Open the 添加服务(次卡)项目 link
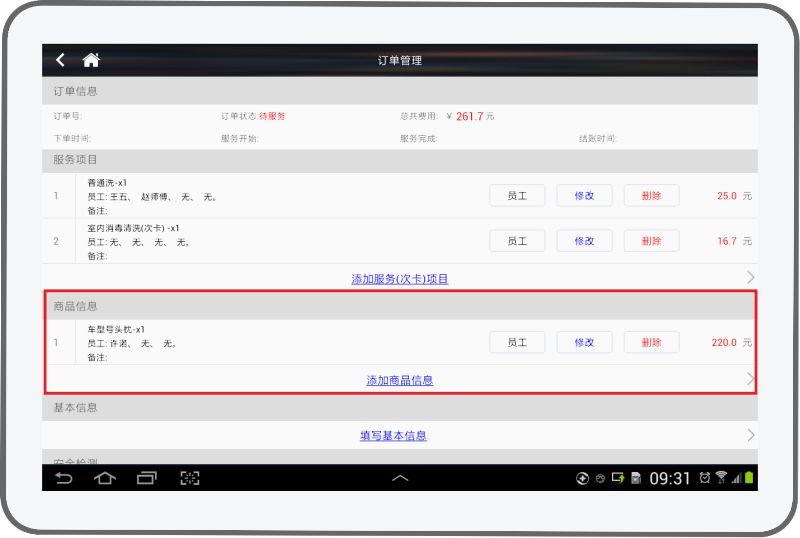Image resolution: width=800 pixels, height=538 pixels. point(400,279)
